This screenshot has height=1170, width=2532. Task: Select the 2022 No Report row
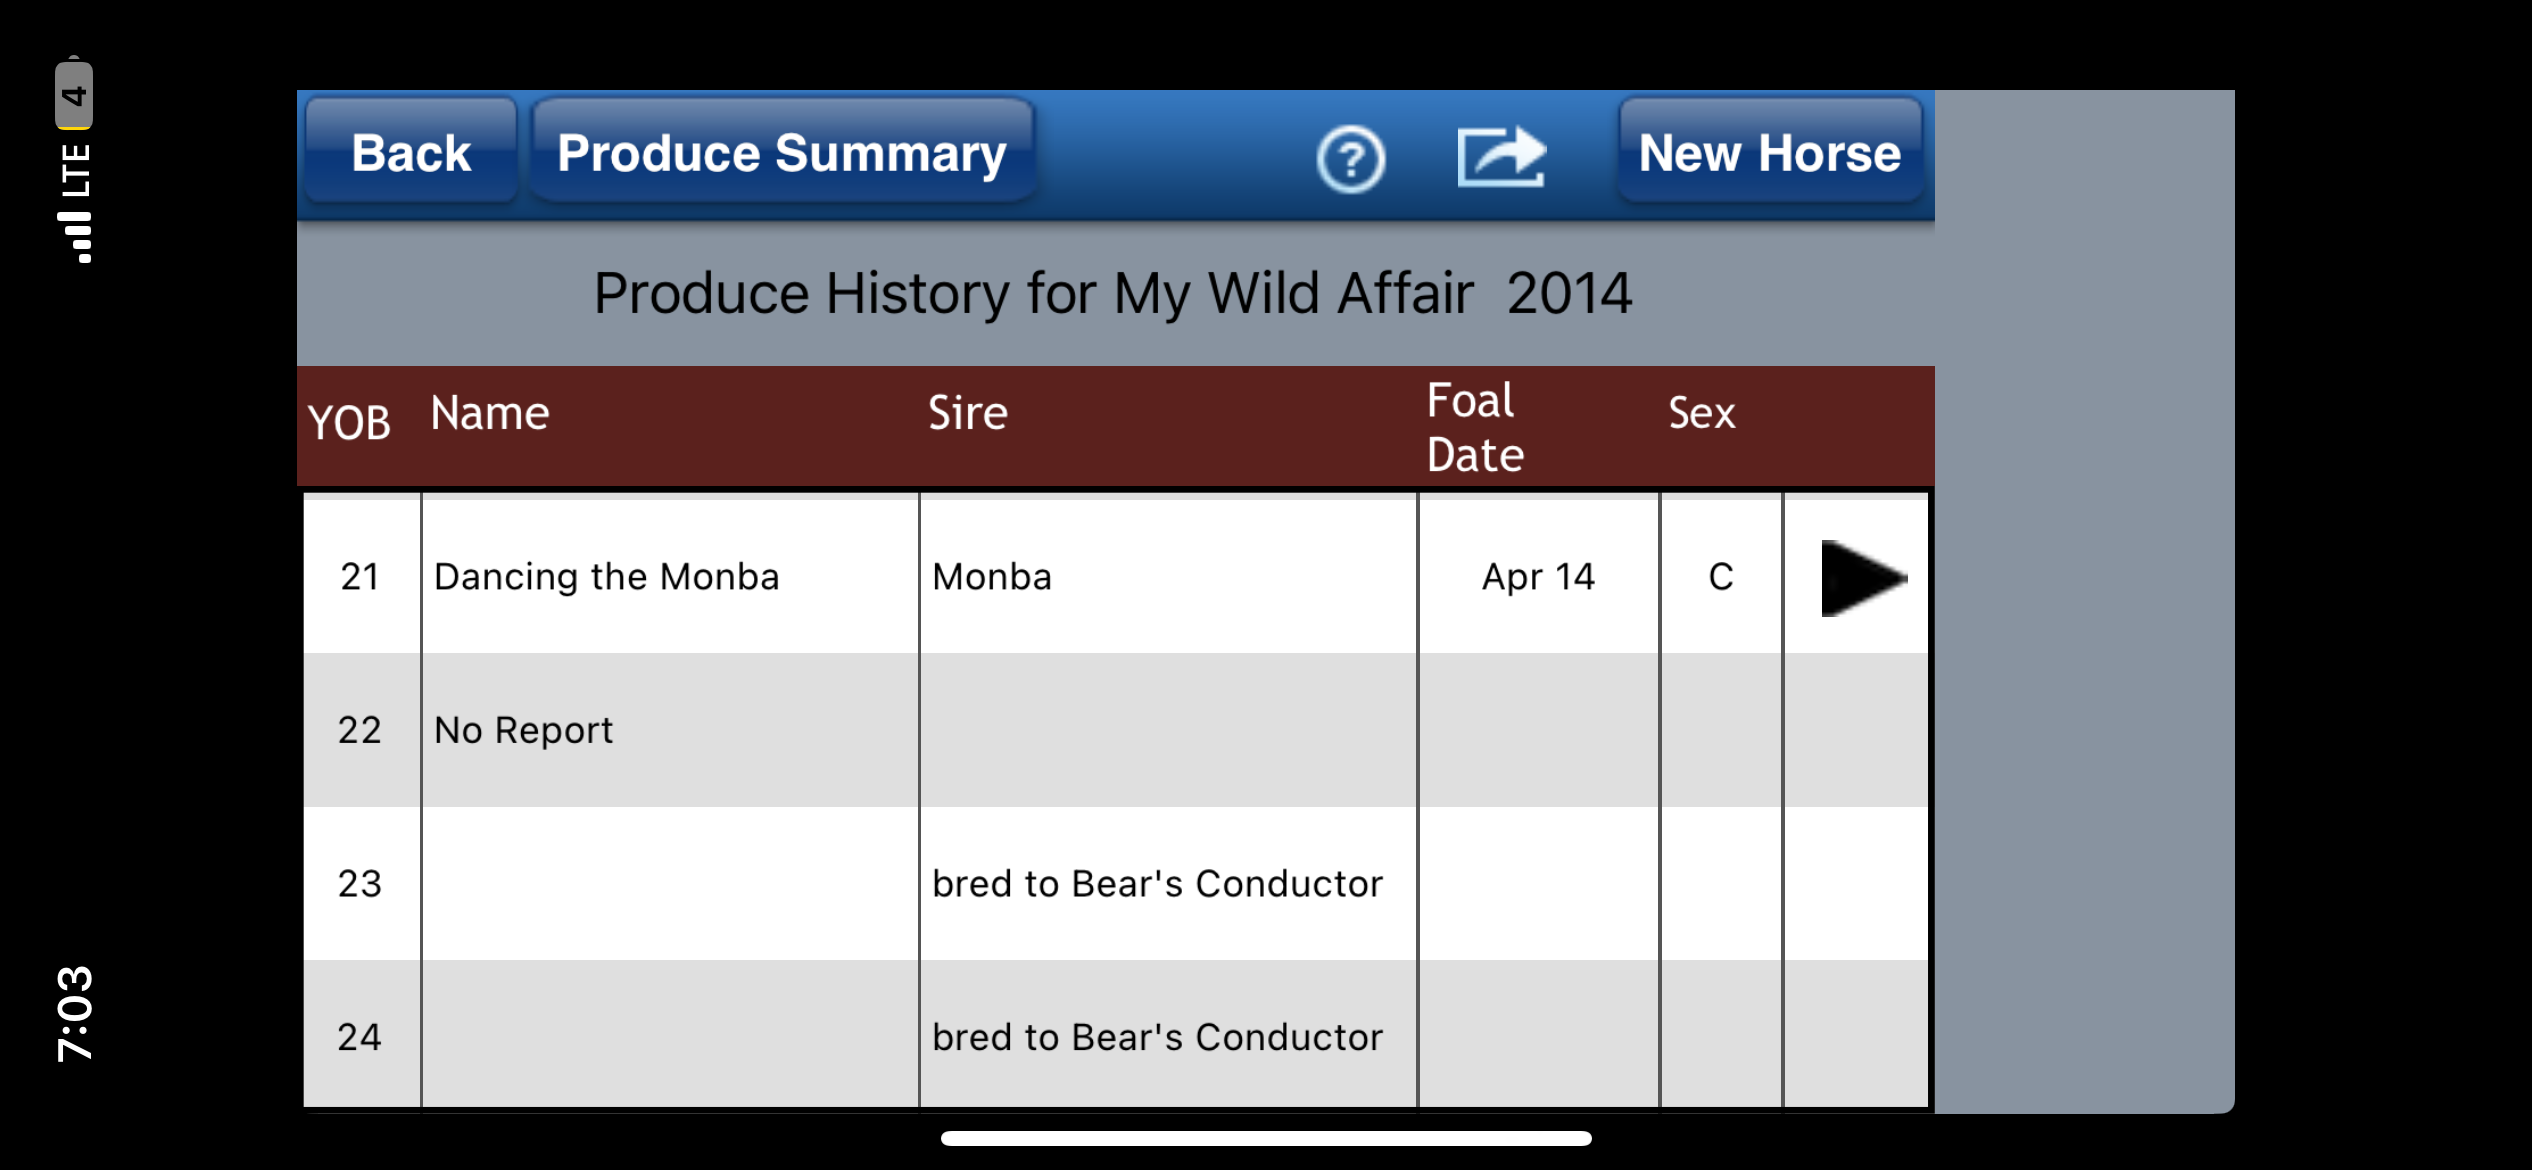point(1115,730)
